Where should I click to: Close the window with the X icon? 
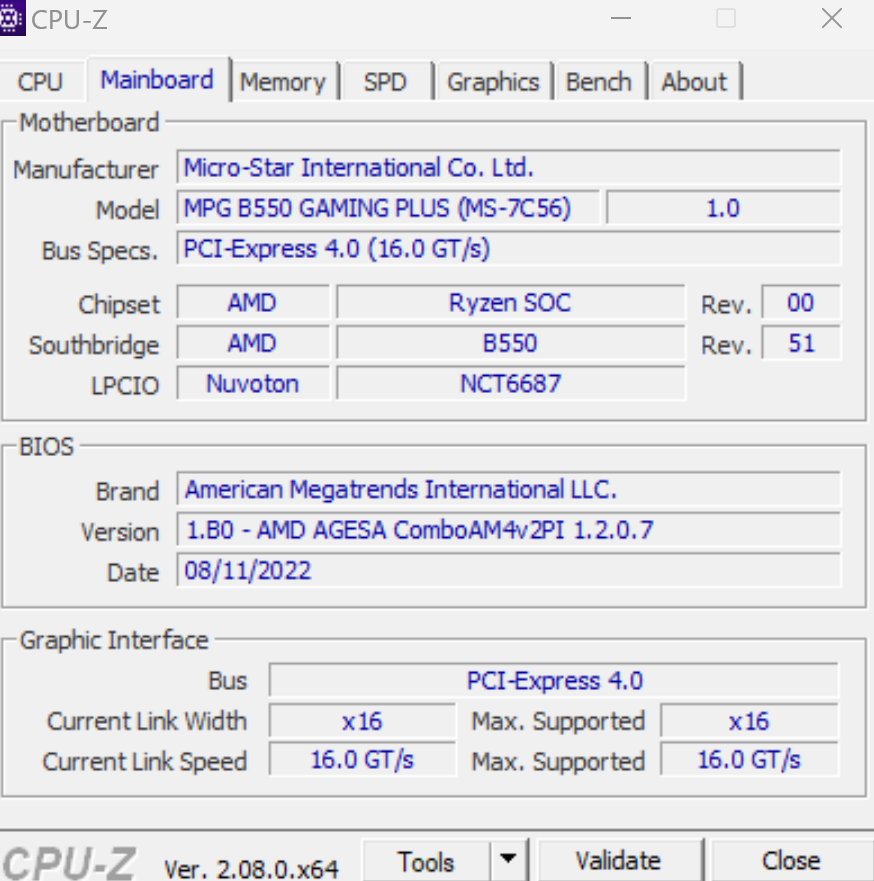pos(831,19)
